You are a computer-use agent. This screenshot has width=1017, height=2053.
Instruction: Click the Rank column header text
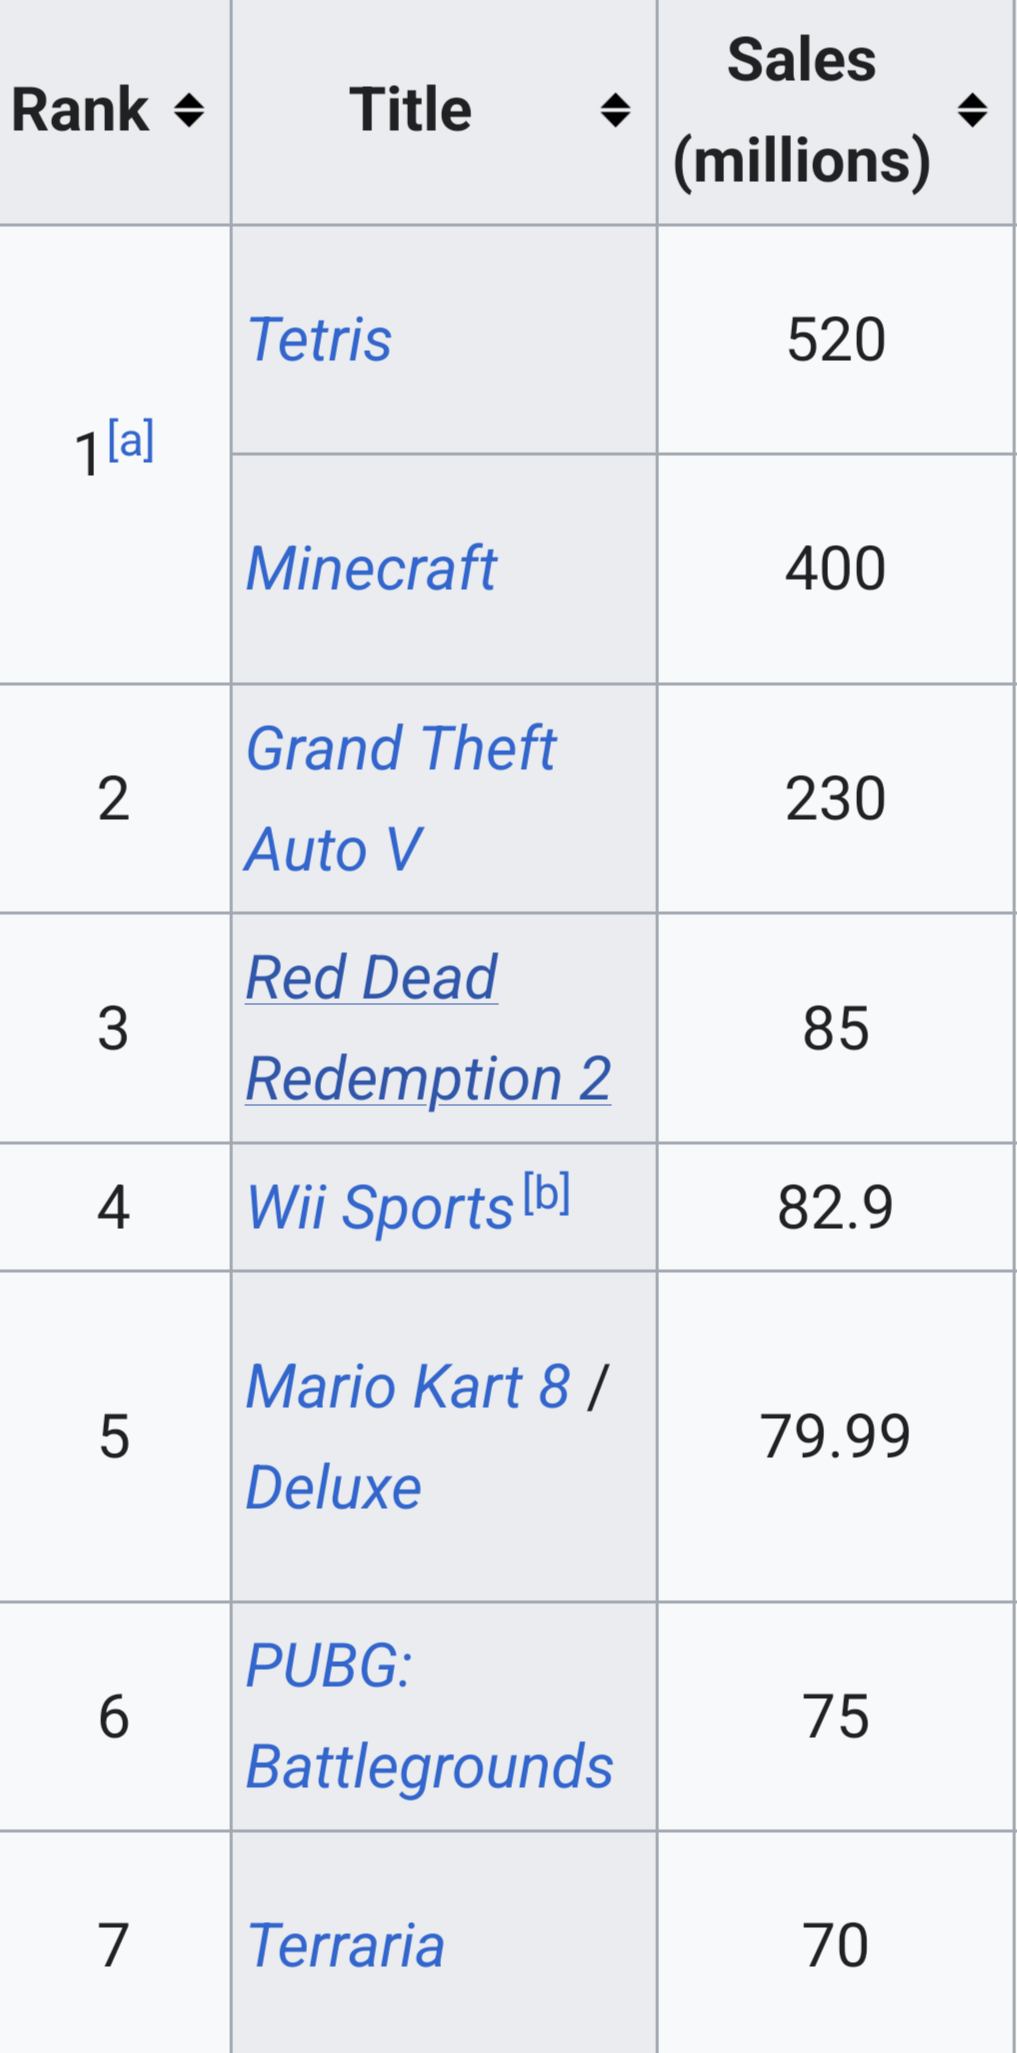click(80, 110)
